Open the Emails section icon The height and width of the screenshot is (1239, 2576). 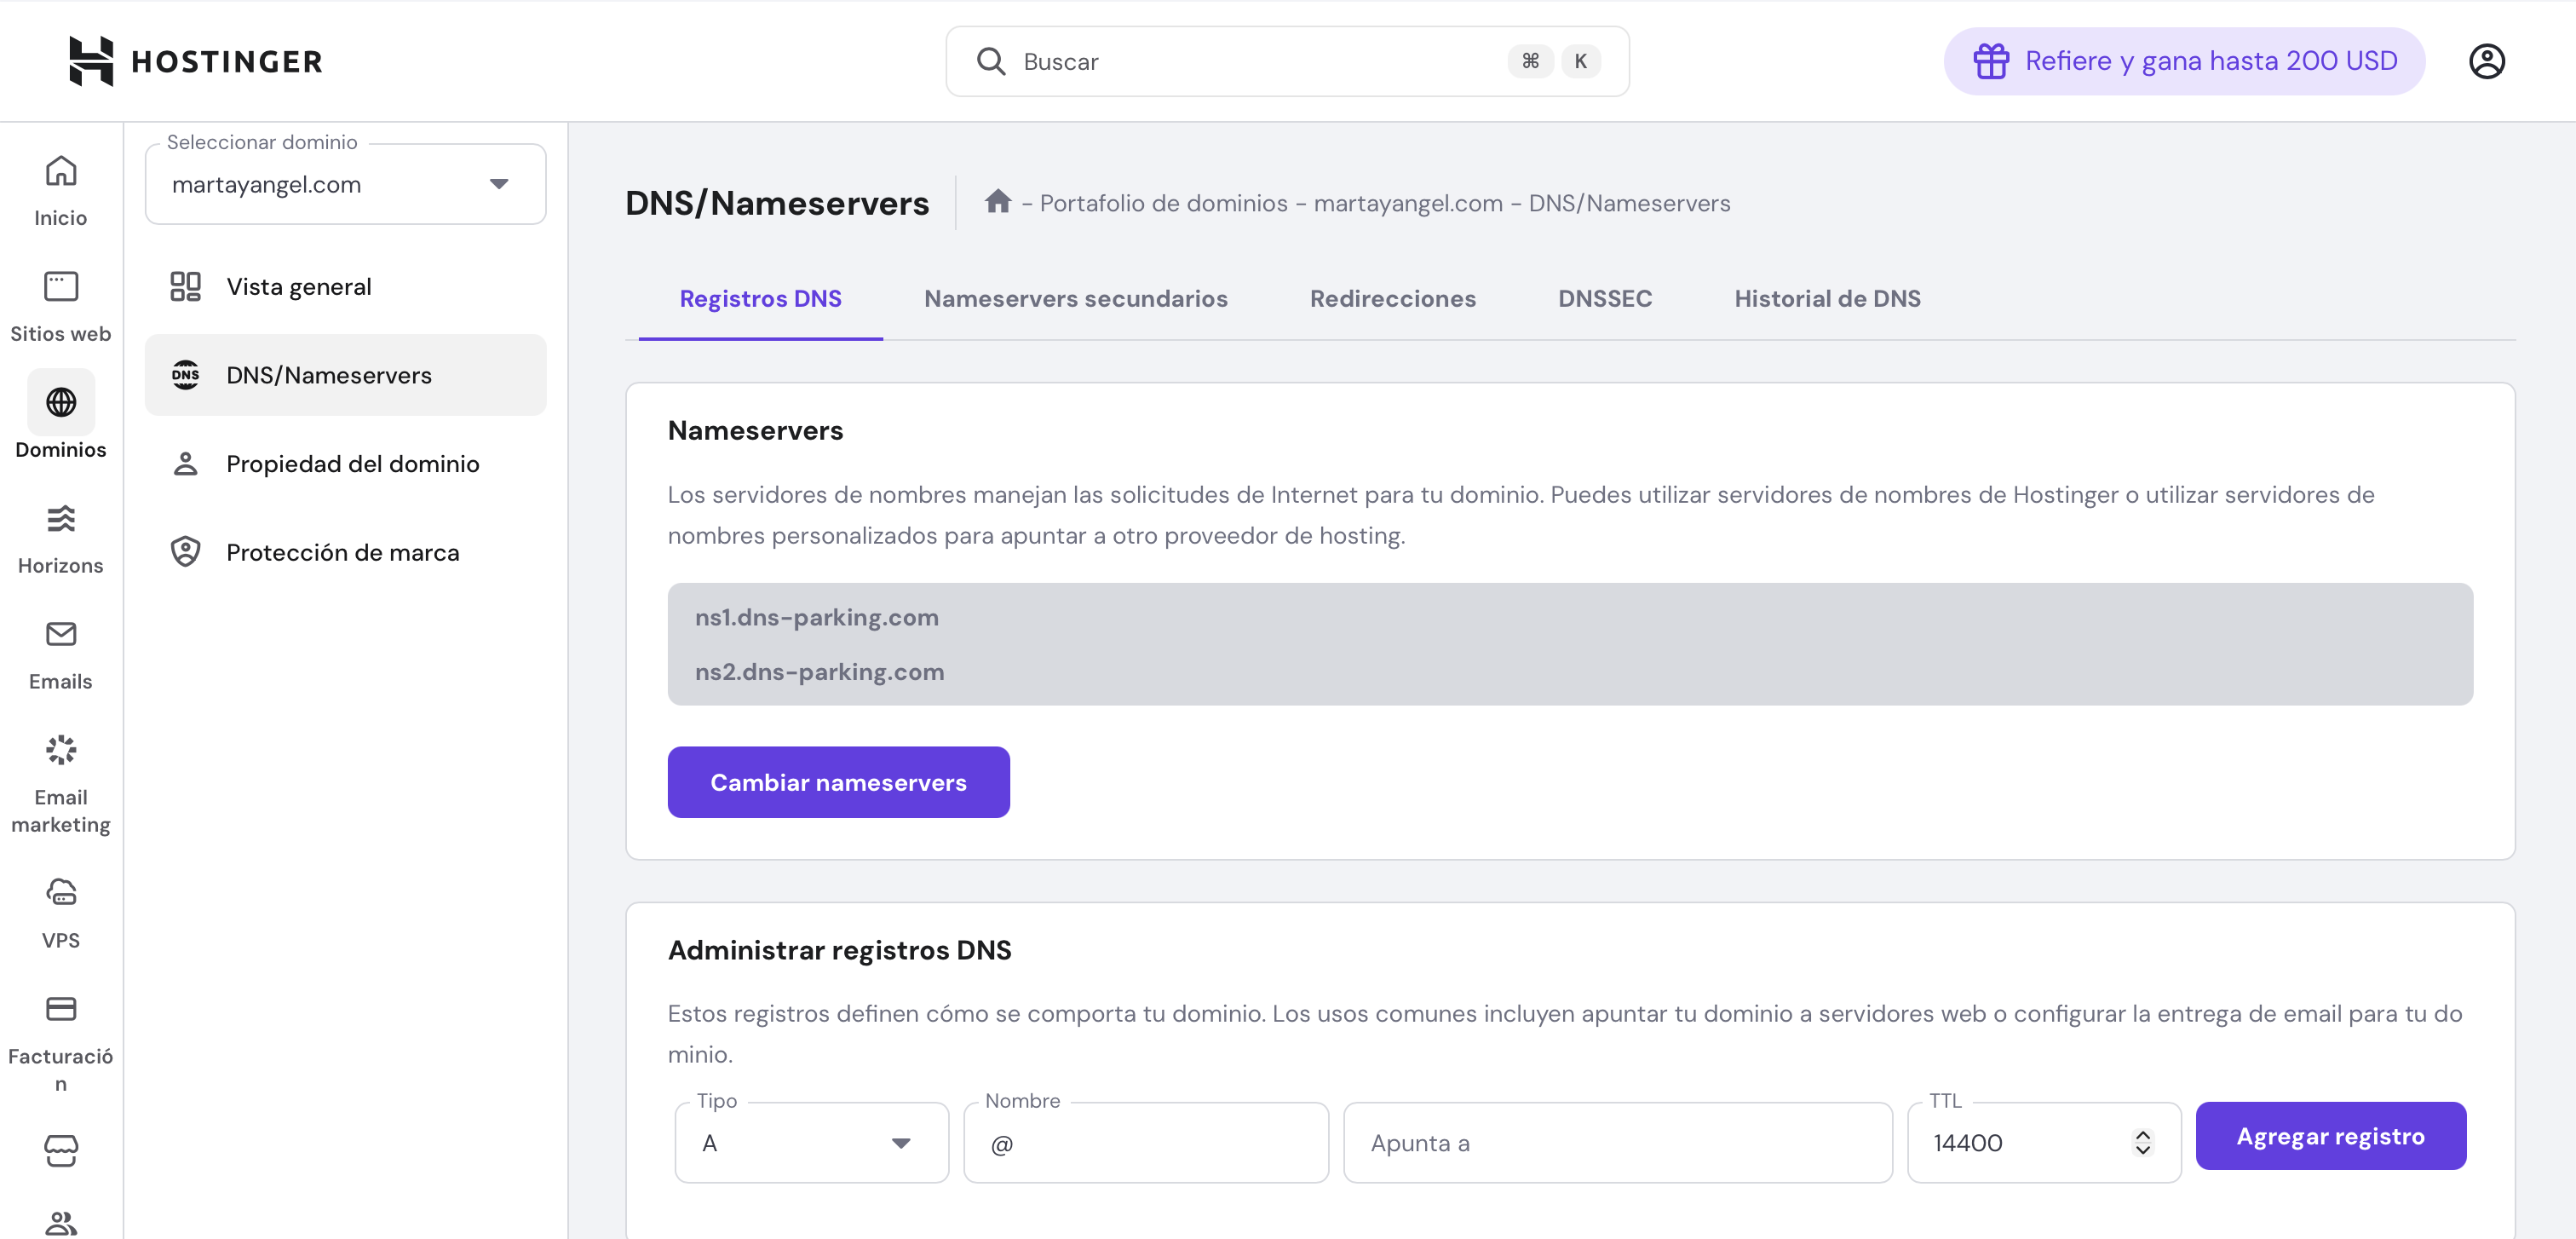tap(60, 634)
